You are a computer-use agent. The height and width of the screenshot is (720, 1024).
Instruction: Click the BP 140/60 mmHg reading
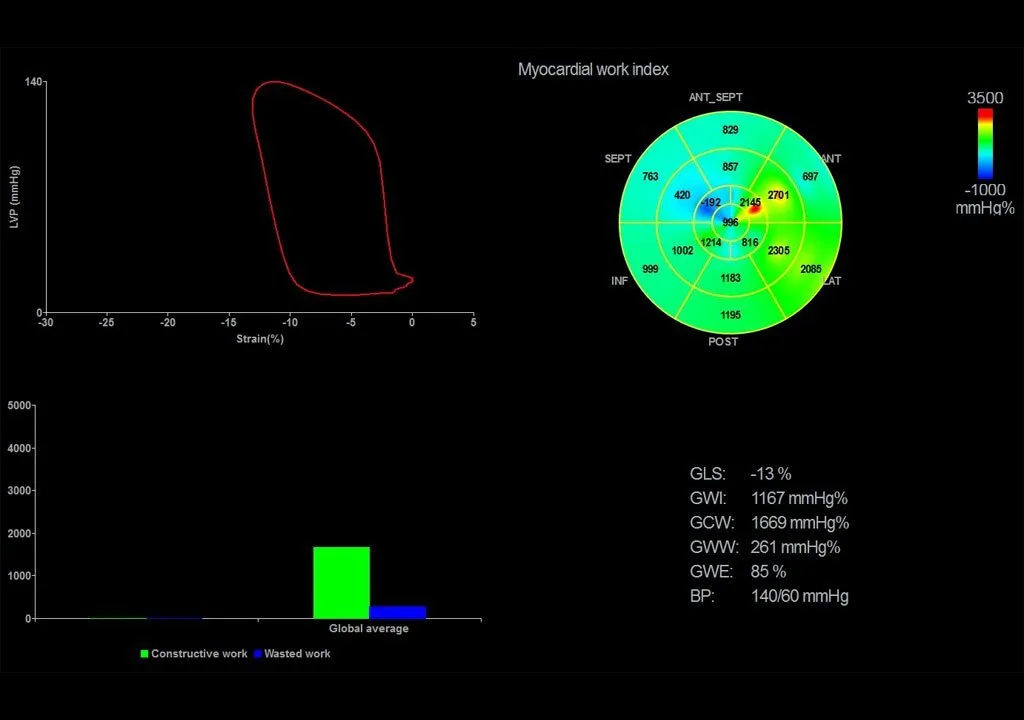[799, 597]
